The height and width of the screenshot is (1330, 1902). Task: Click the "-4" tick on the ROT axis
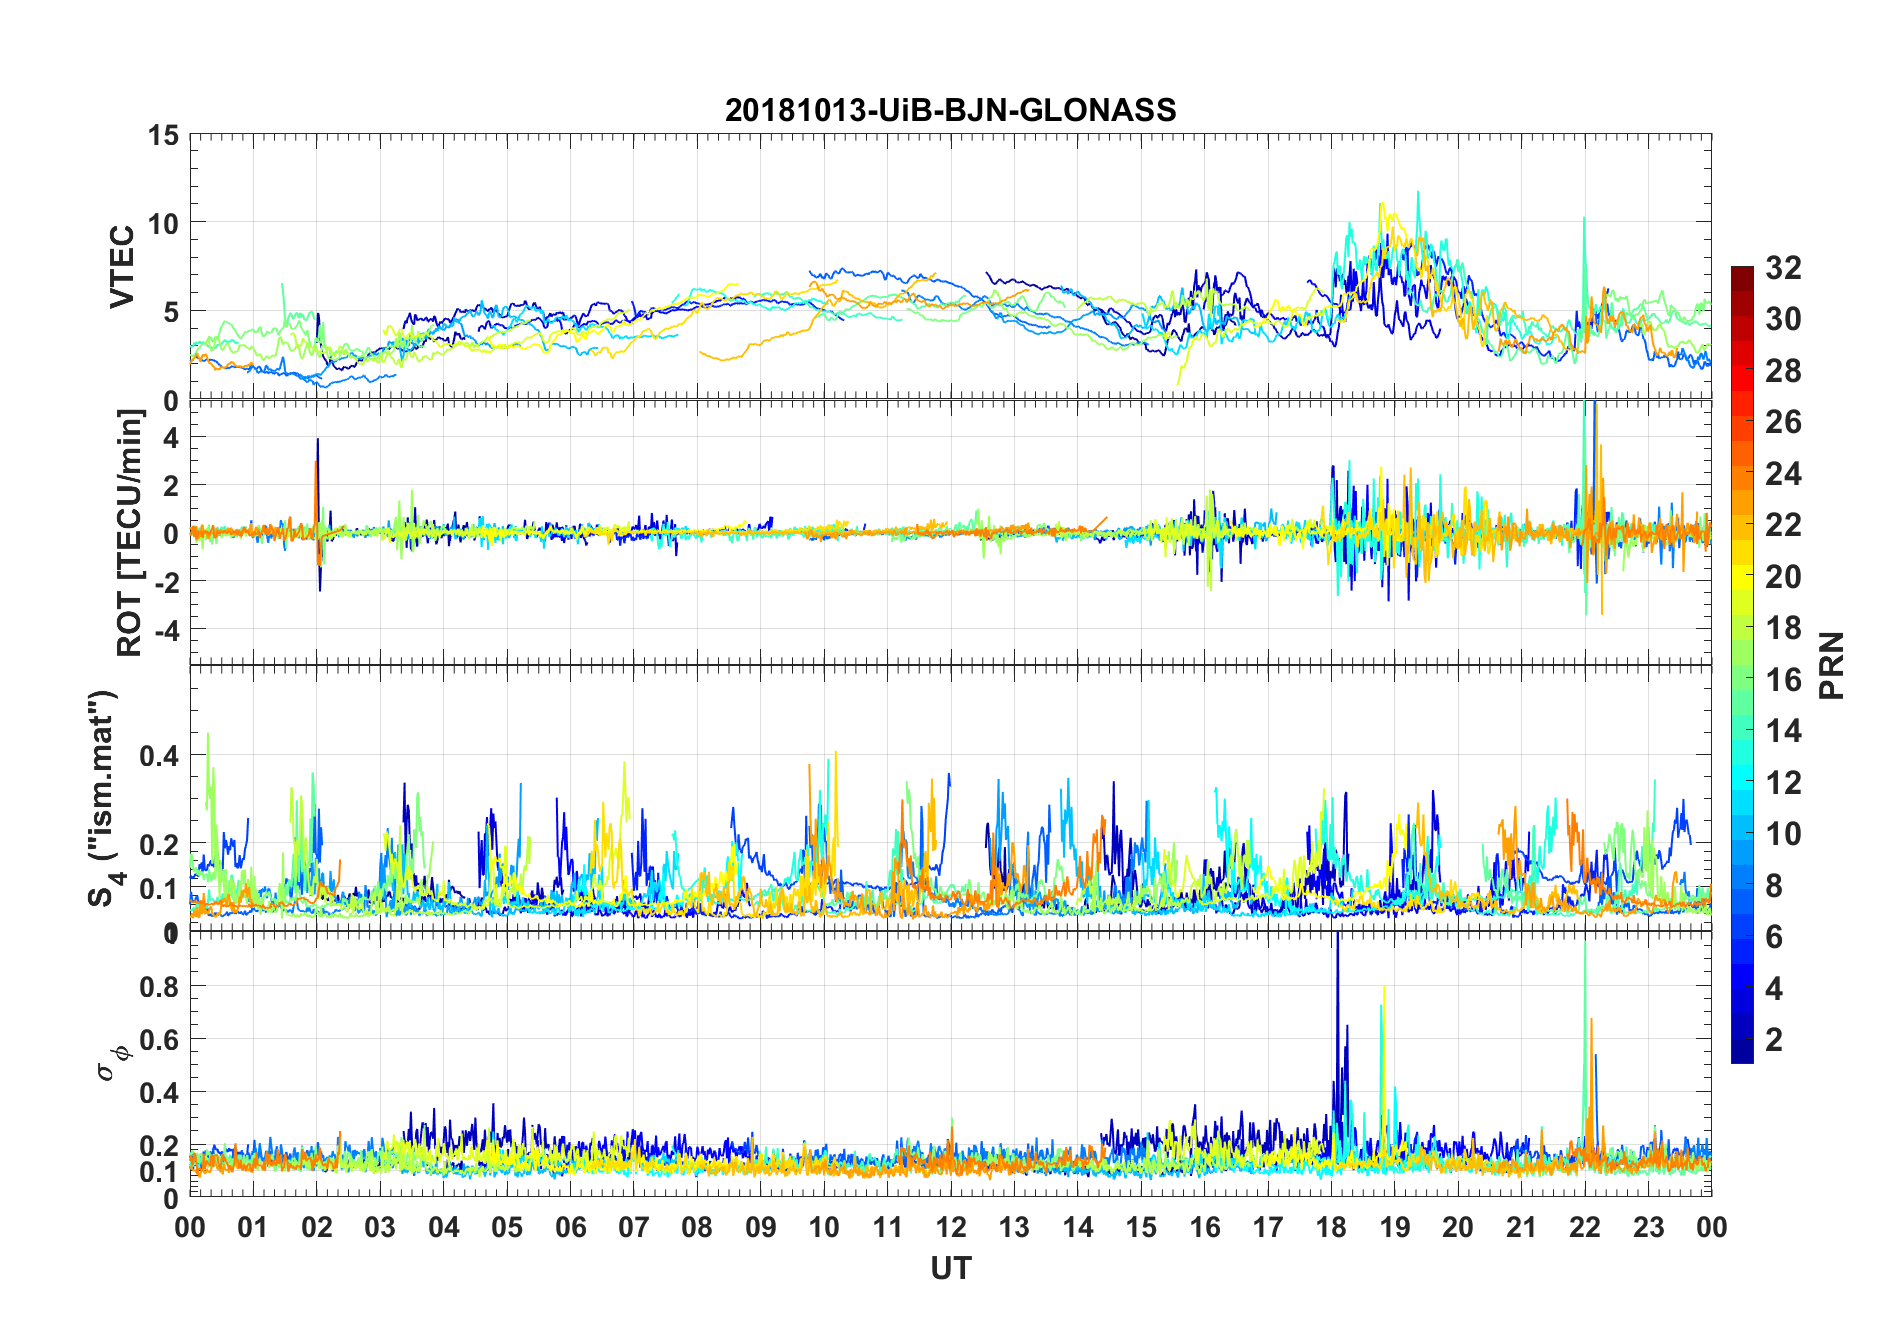(168, 630)
